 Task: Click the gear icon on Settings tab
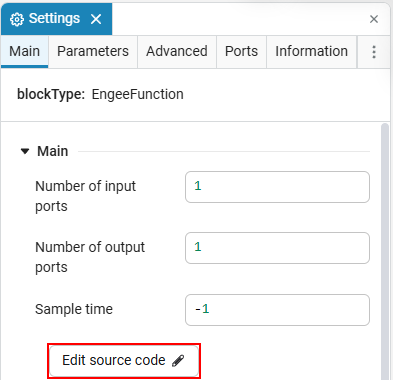(x=17, y=19)
